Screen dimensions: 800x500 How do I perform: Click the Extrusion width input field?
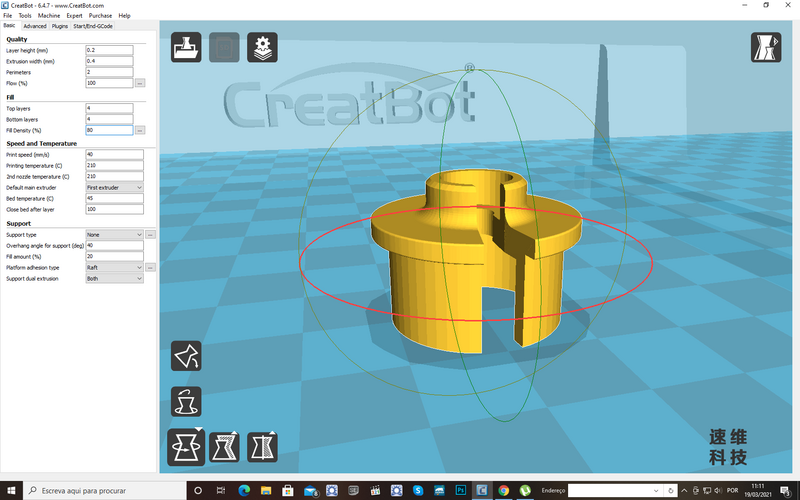[109, 61]
